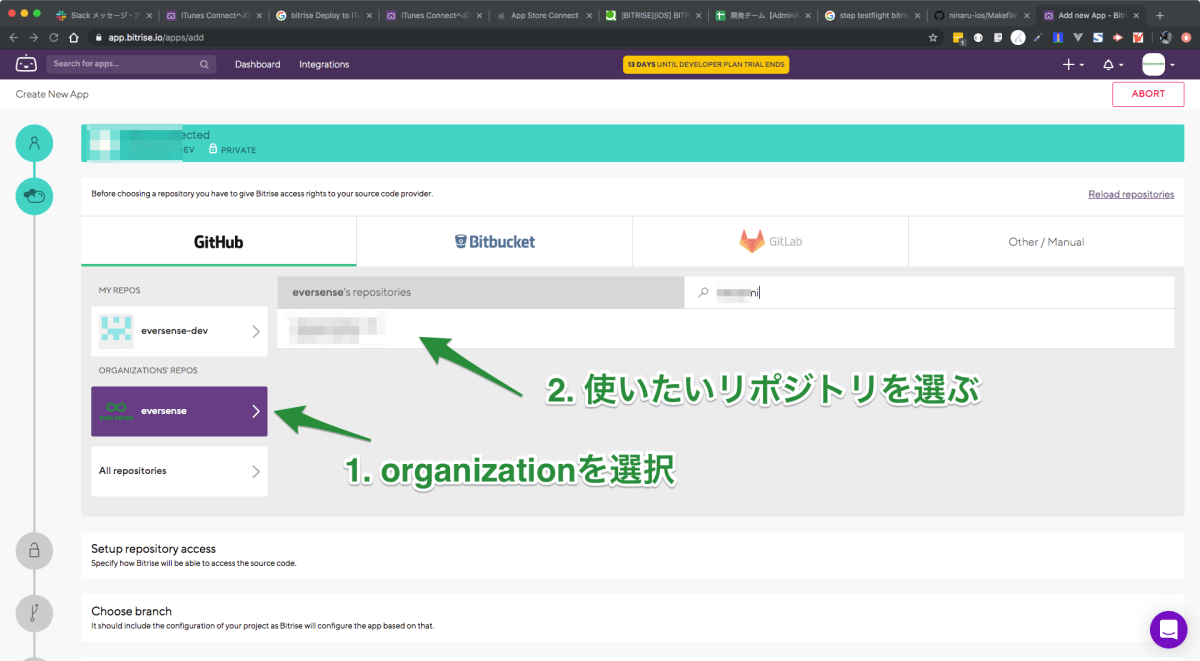The image size is (1200, 661).
Task: Switch to App Store Connect tab
Action: point(545,15)
